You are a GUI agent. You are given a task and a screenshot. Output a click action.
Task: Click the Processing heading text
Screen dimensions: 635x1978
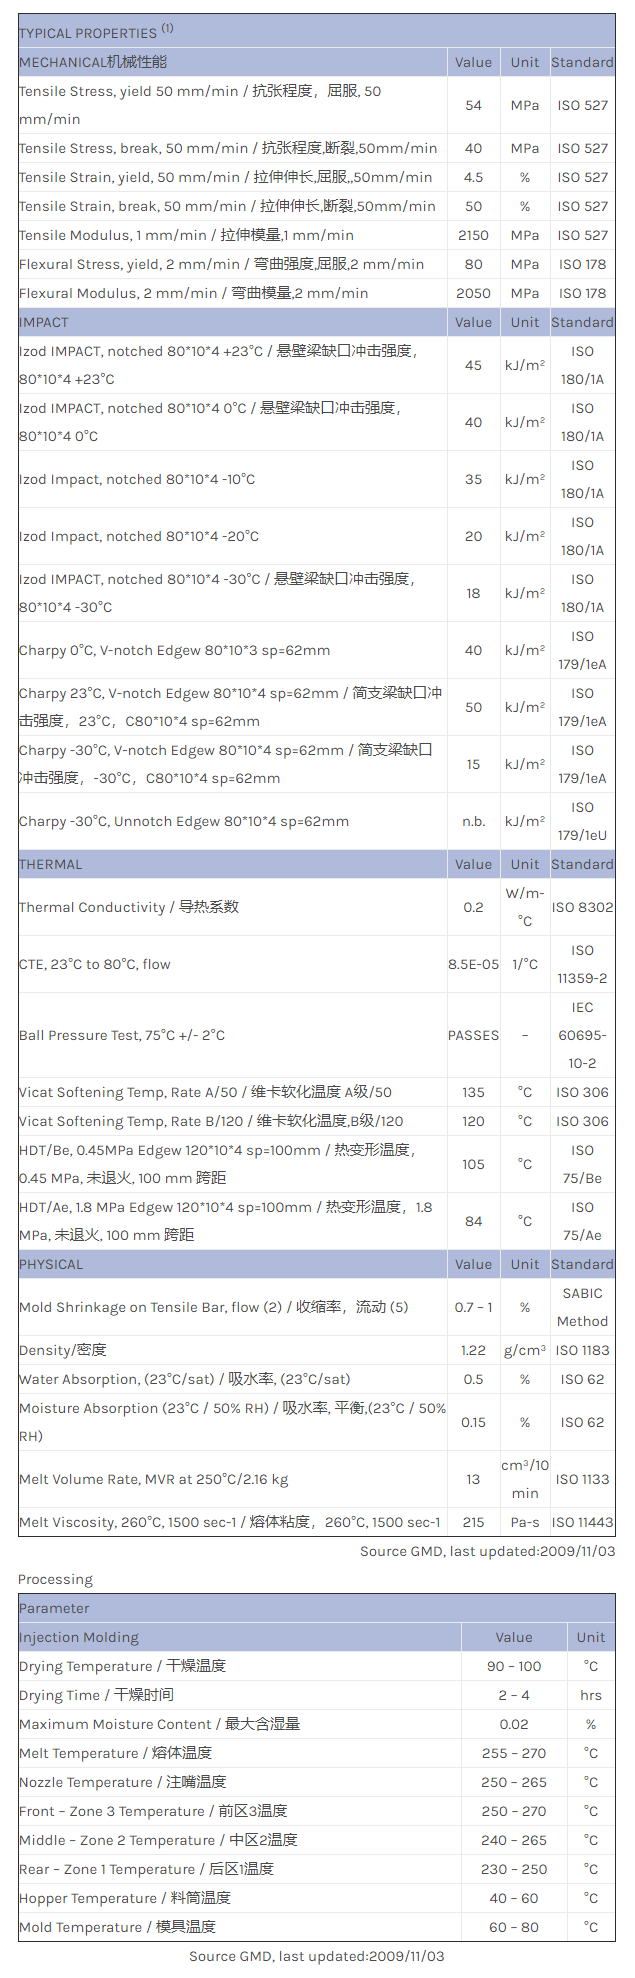point(55,1579)
